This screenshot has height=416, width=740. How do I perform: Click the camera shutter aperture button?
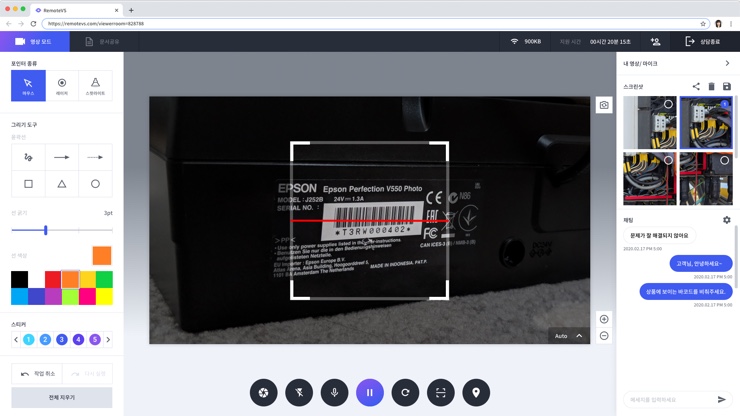click(264, 392)
